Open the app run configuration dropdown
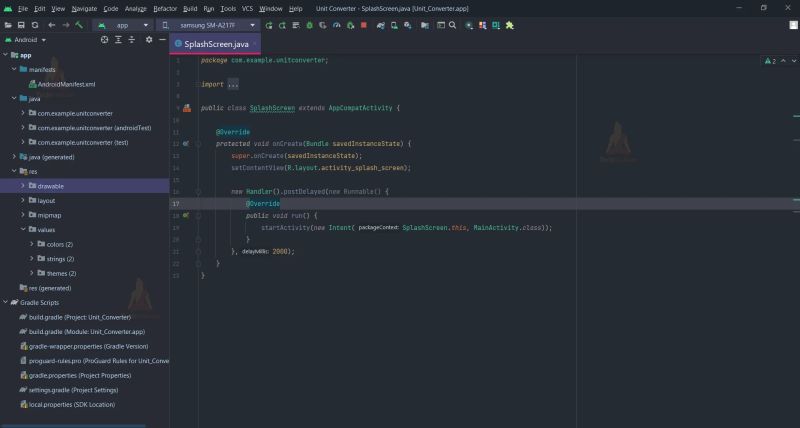The width and height of the screenshot is (800, 428). pyautogui.click(x=123, y=25)
